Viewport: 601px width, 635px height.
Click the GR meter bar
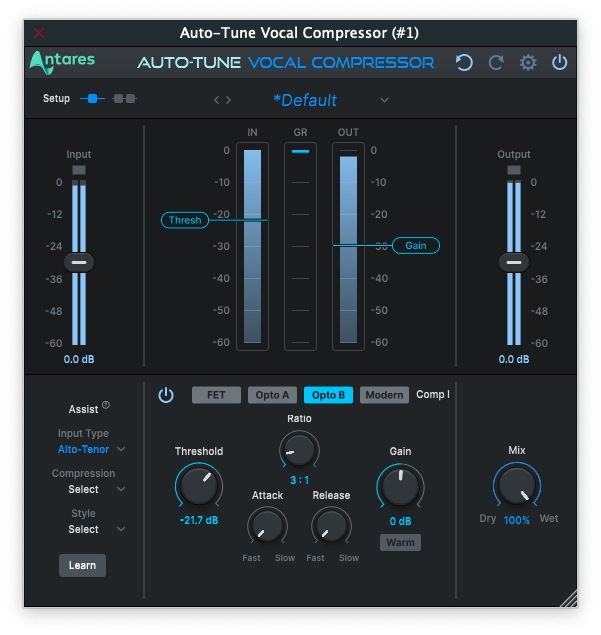[300, 246]
